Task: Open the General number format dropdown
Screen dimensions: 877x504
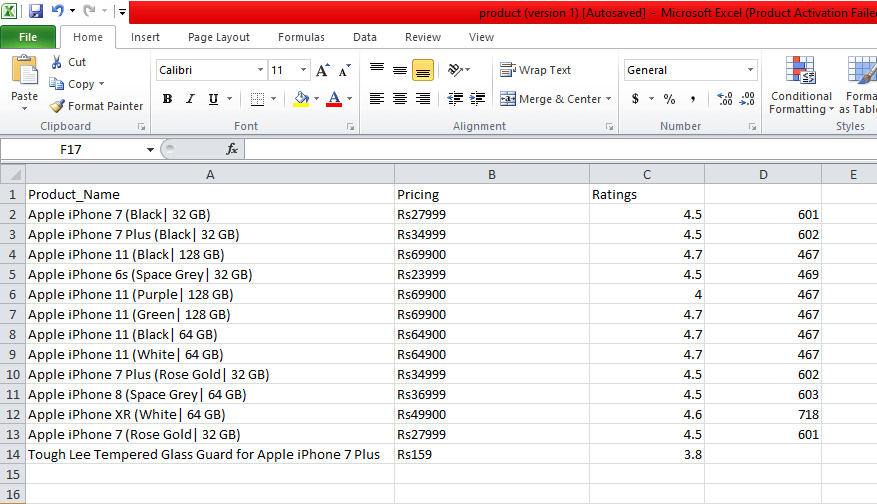Action: (751, 70)
